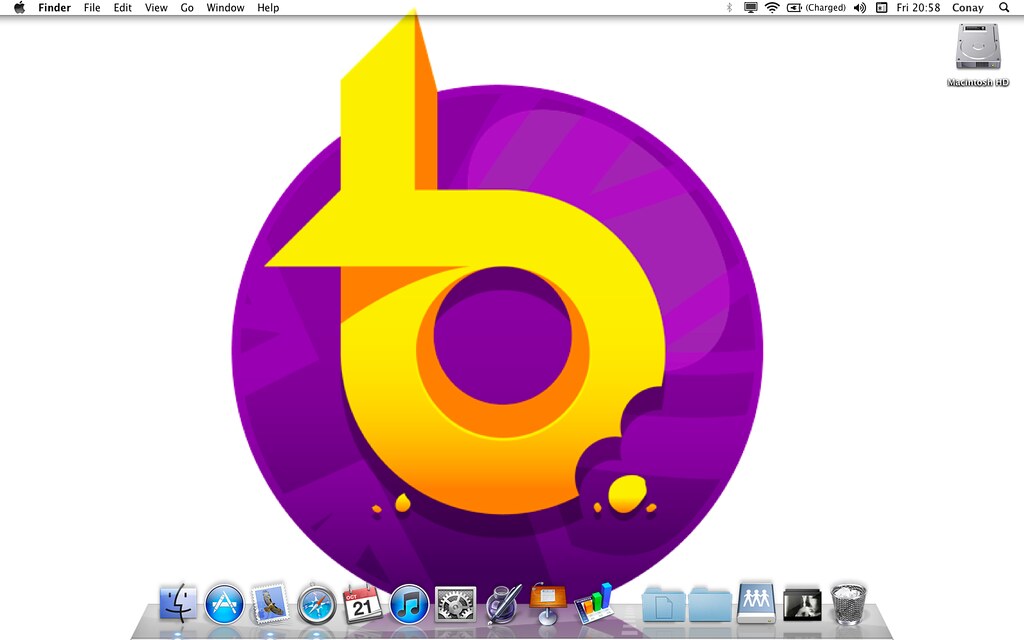Click the square status icon beside the clock

tap(881, 8)
